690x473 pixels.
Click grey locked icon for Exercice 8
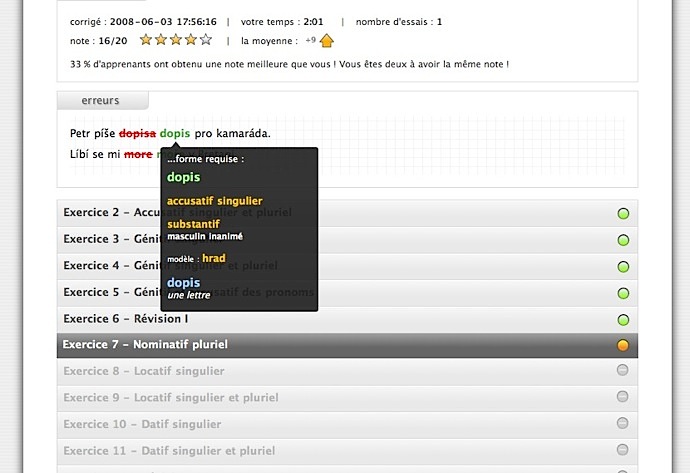point(622,370)
